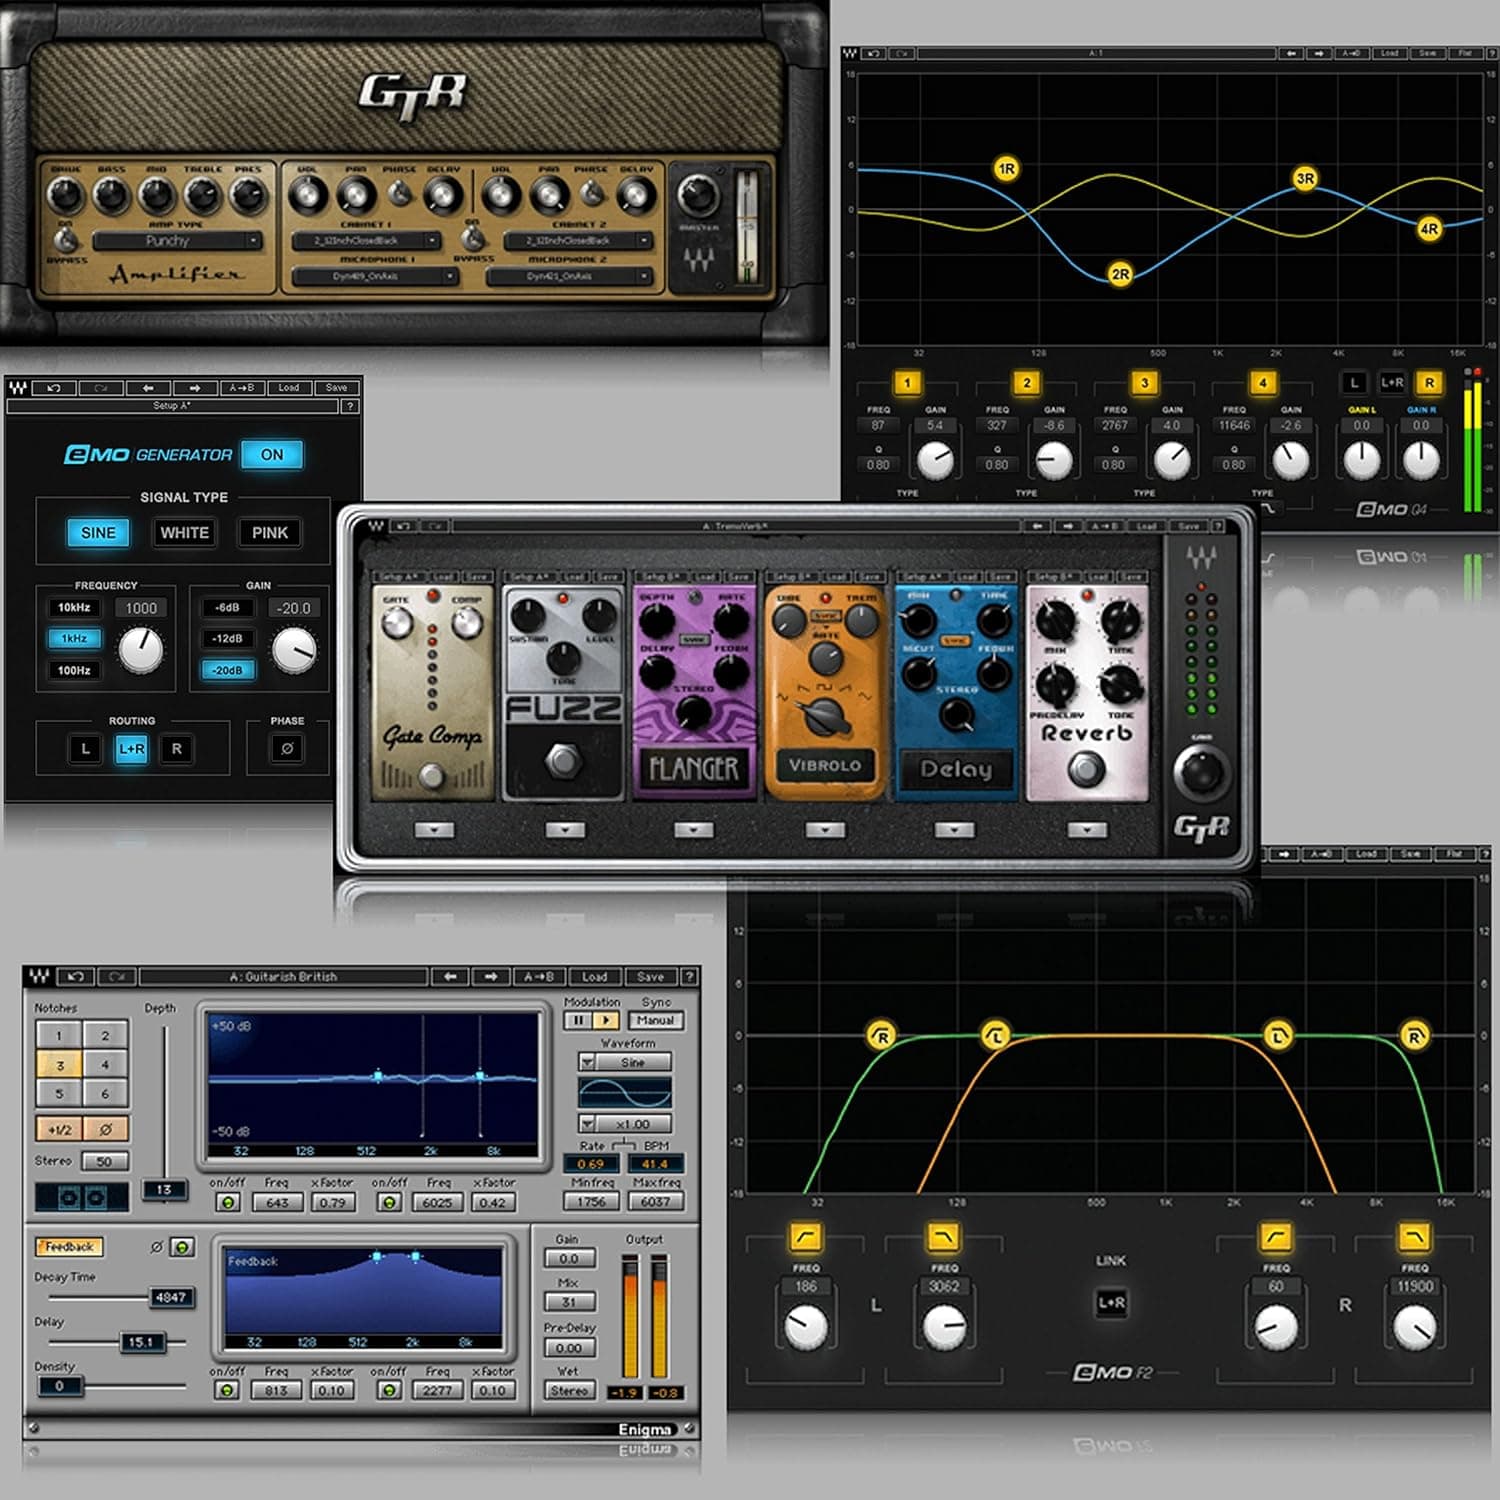
Task: Open the Cabinet 1 dropdown on the amplifier
Action: tap(370, 240)
